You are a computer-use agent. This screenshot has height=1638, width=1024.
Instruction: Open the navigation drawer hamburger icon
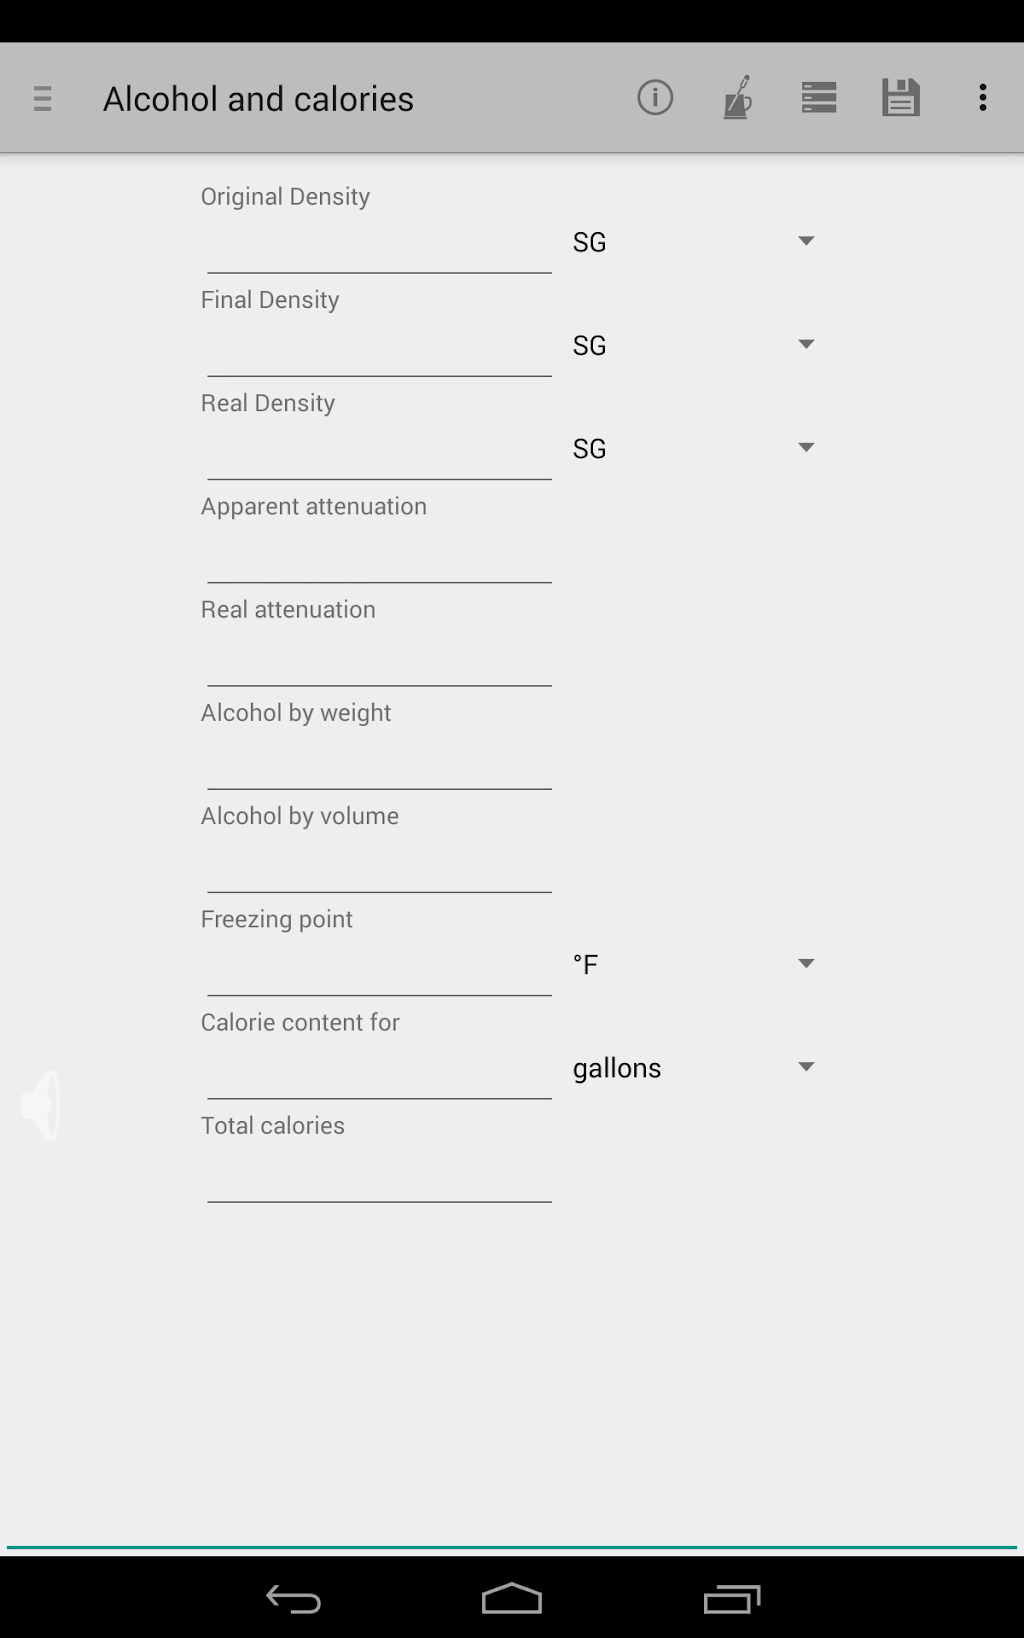point(42,98)
